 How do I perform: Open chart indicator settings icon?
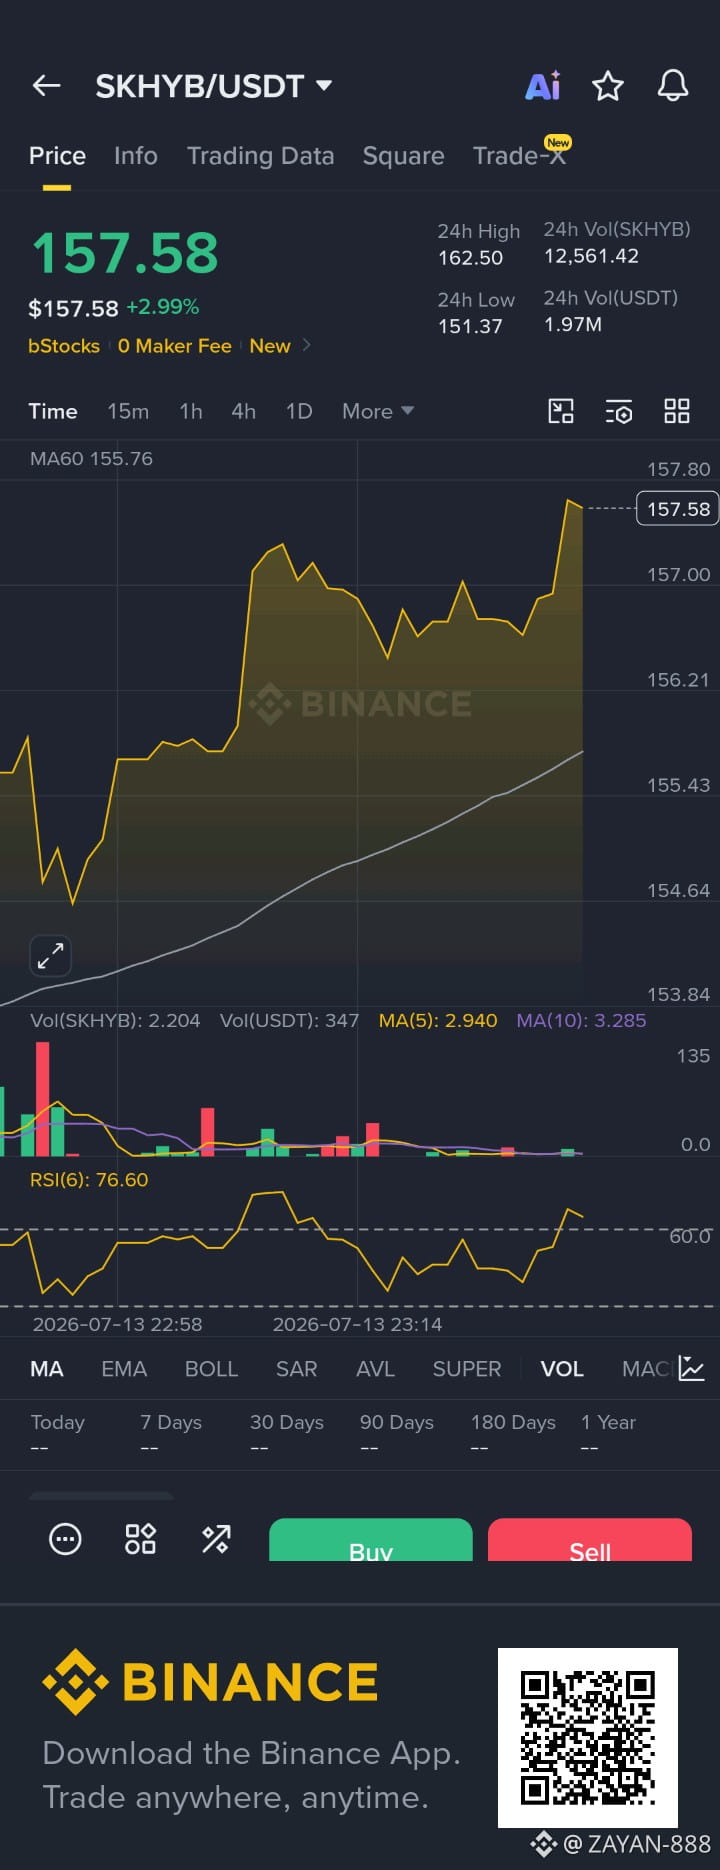(619, 411)
